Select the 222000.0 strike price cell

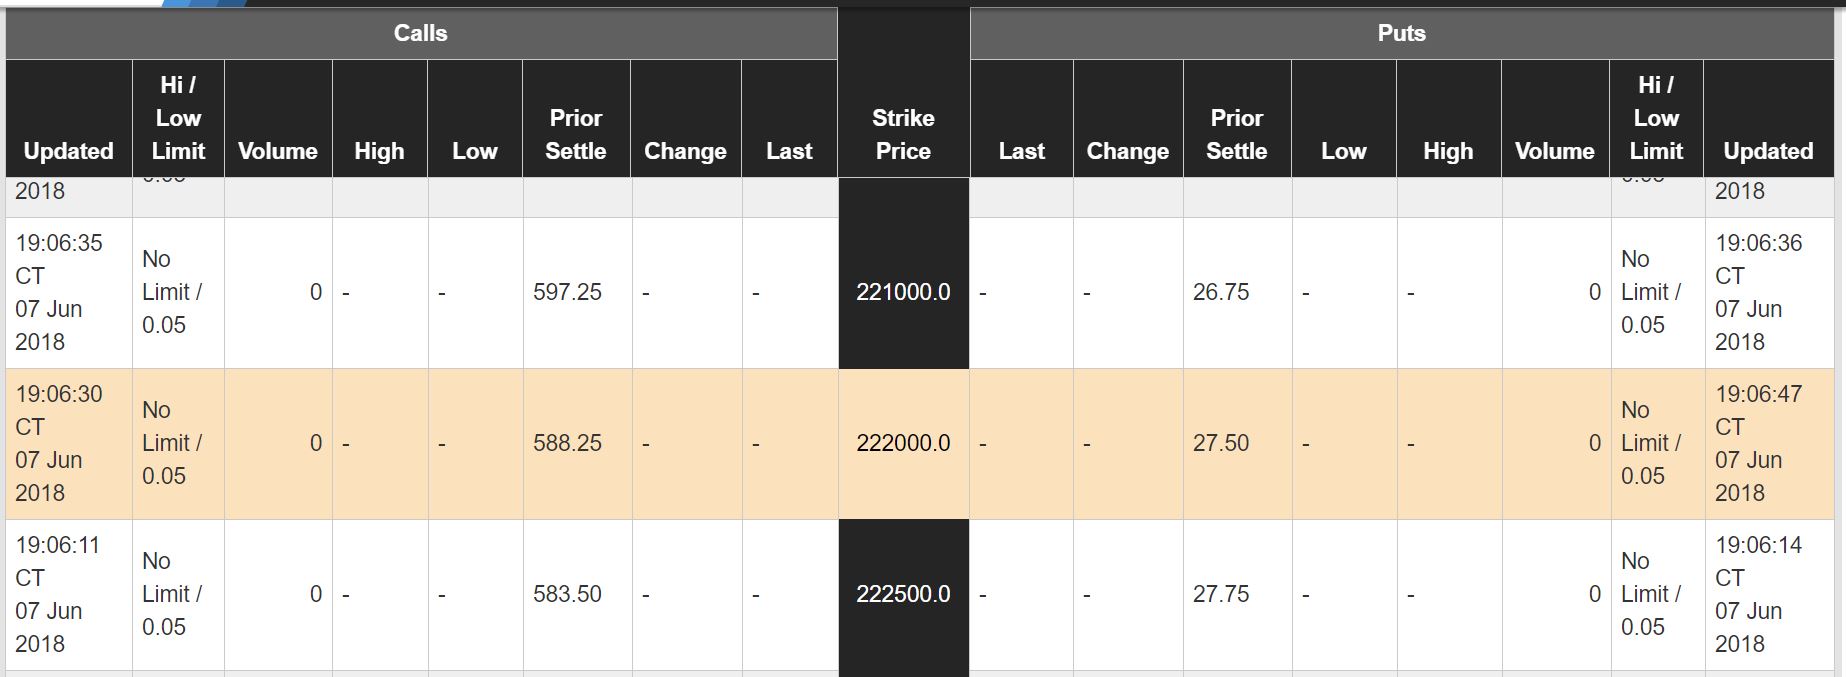903,443
